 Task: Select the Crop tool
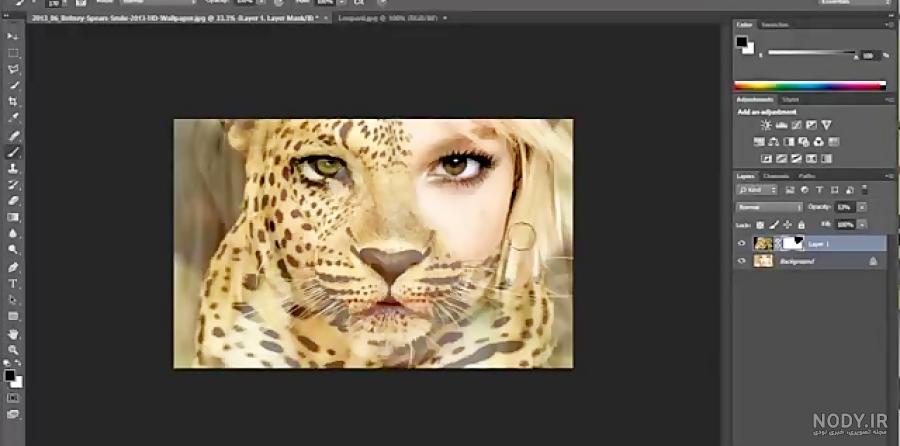point(13,102)
